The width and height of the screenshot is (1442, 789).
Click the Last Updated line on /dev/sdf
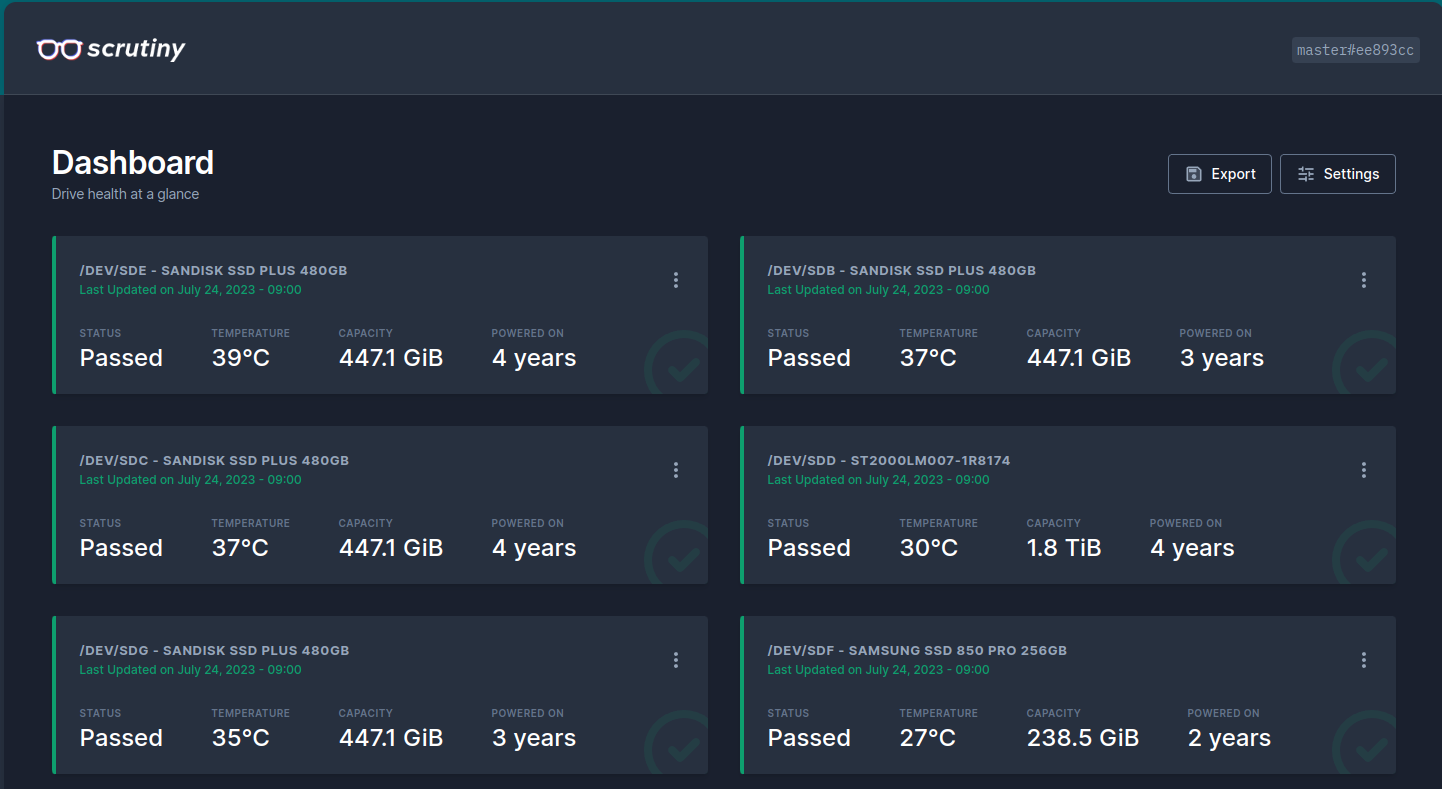pyautogui.click(x=879, y=670)
